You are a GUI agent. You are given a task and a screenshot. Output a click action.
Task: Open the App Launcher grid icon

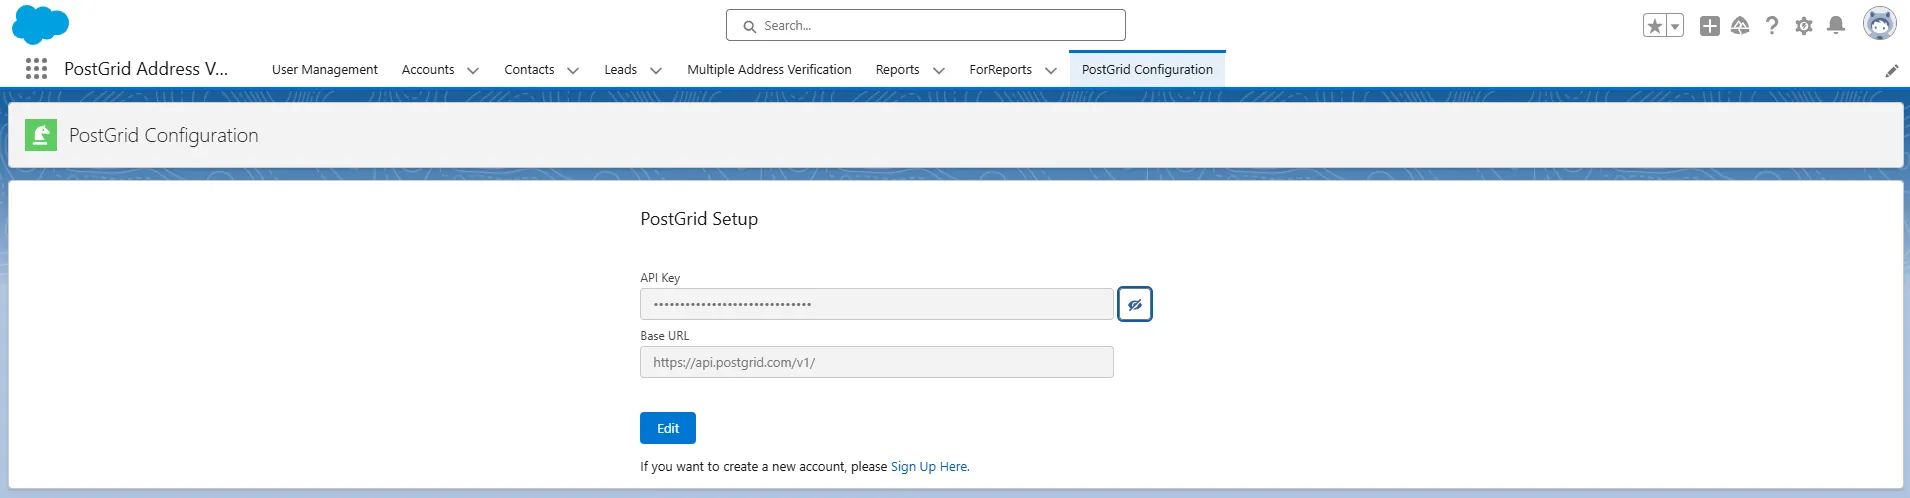pos(37,68)
